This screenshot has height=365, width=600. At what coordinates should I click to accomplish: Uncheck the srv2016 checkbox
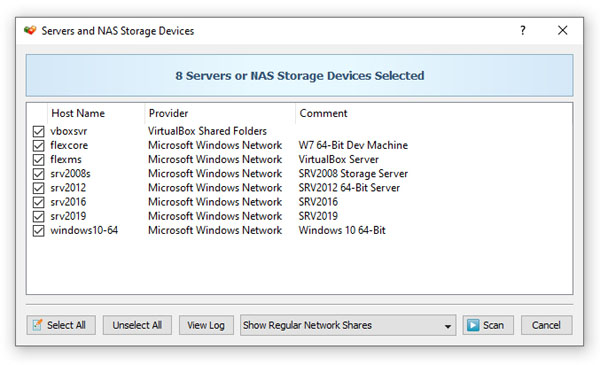tap(38, 202)
